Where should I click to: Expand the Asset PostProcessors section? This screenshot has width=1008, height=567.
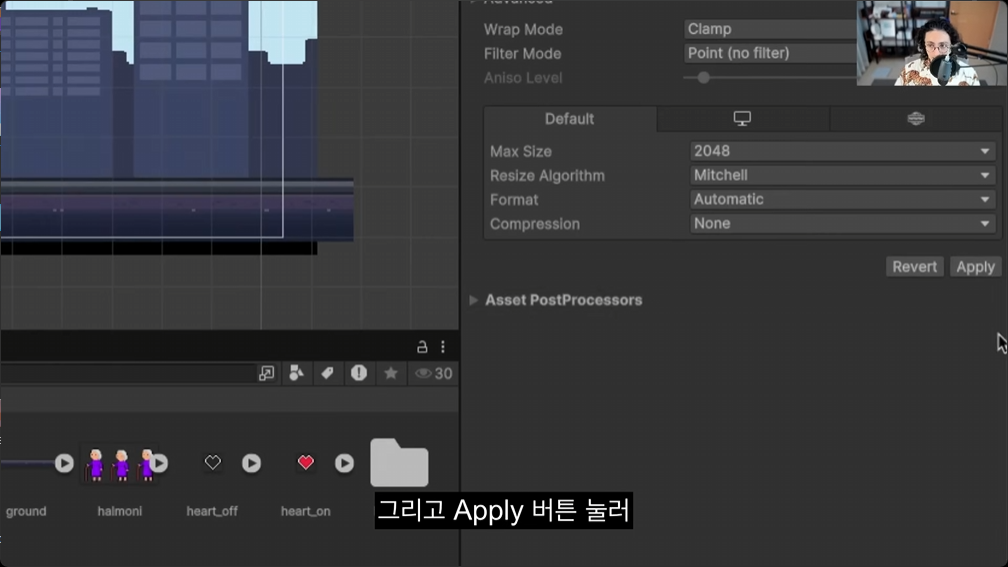[x=474, y=300]
